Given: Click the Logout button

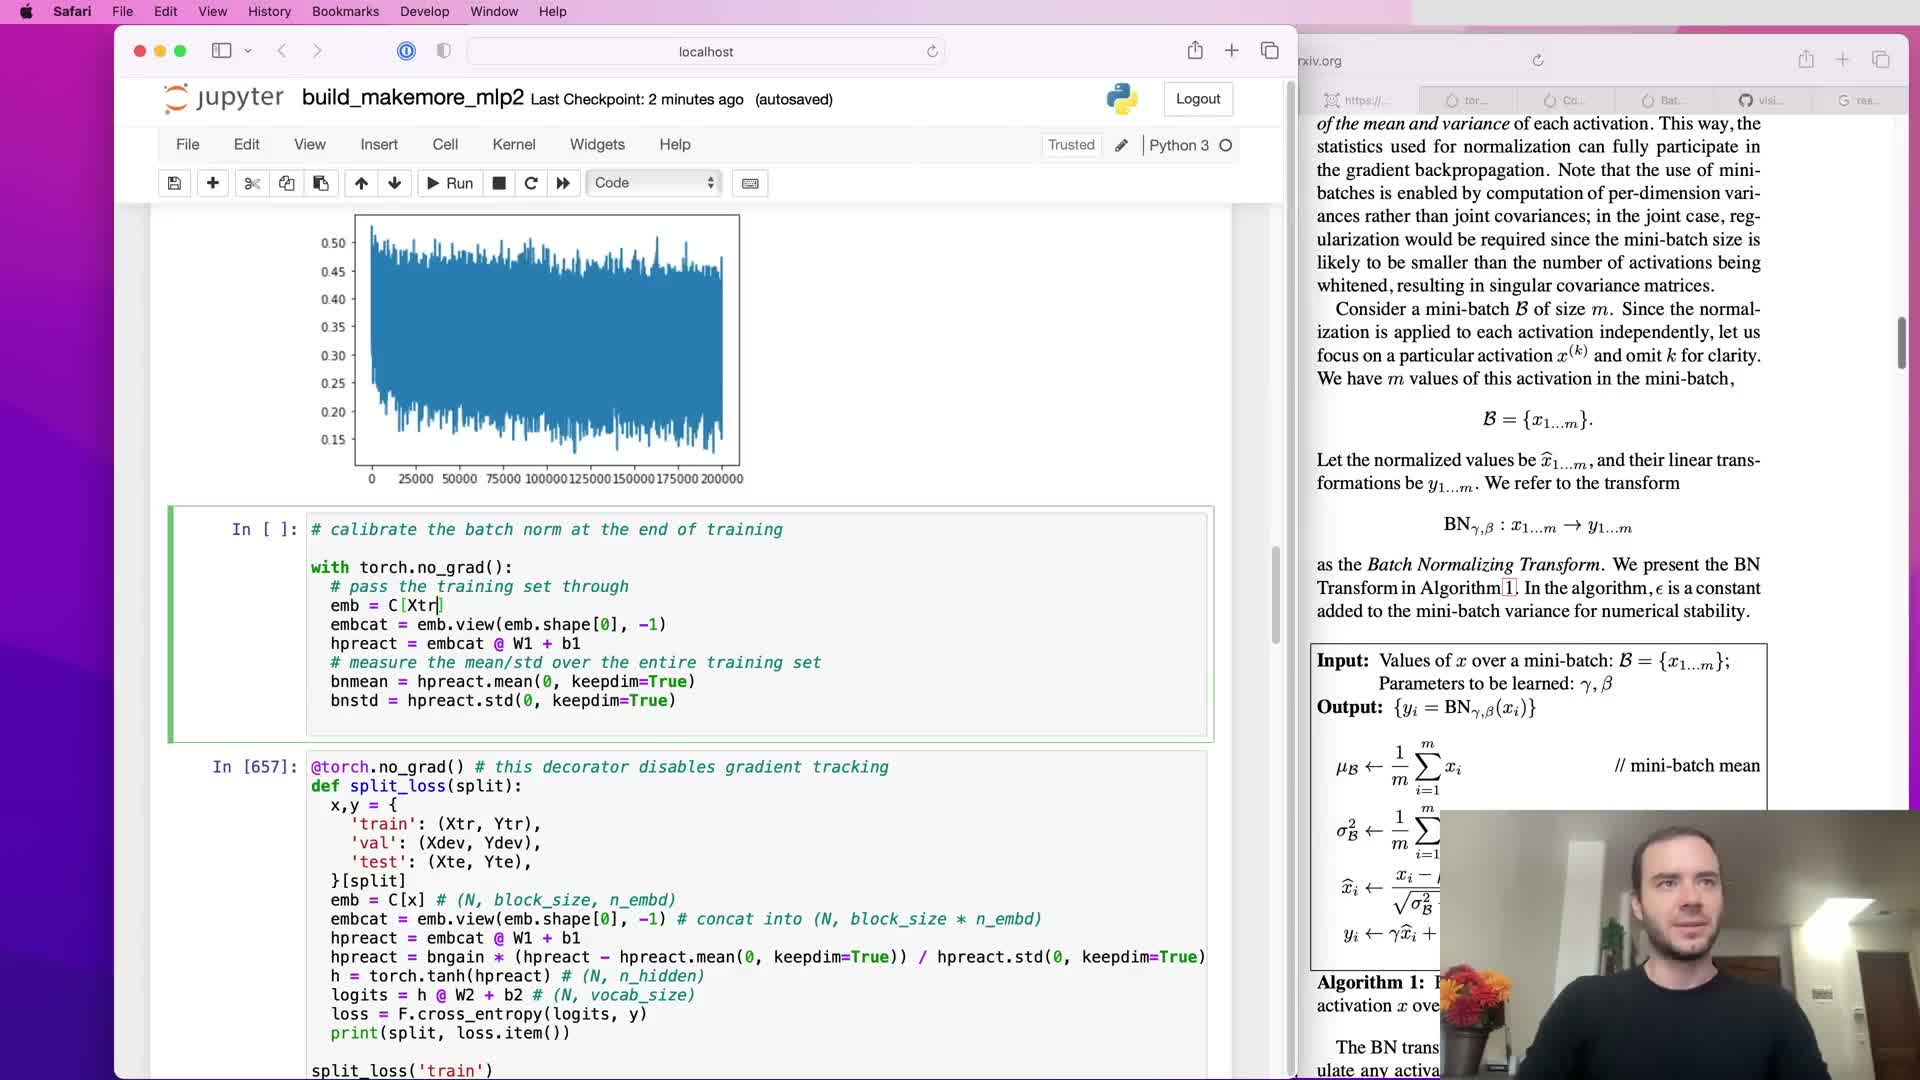Looking at the screenshot, I should [1197, 99].
